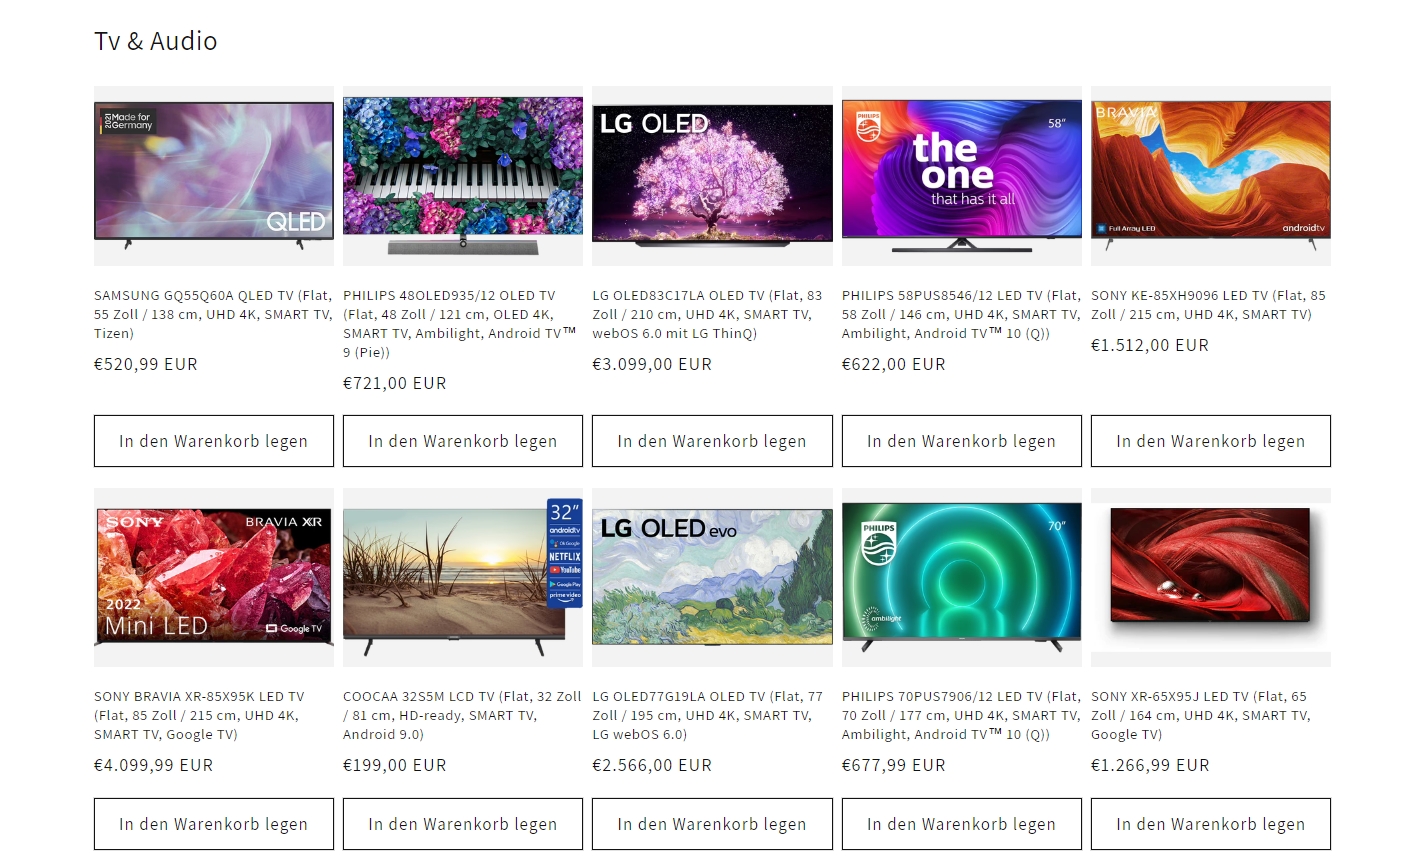Open the Philips 48OLED935/12 piano image
The width and height of the screenshot is (1424, 864).
463,175
